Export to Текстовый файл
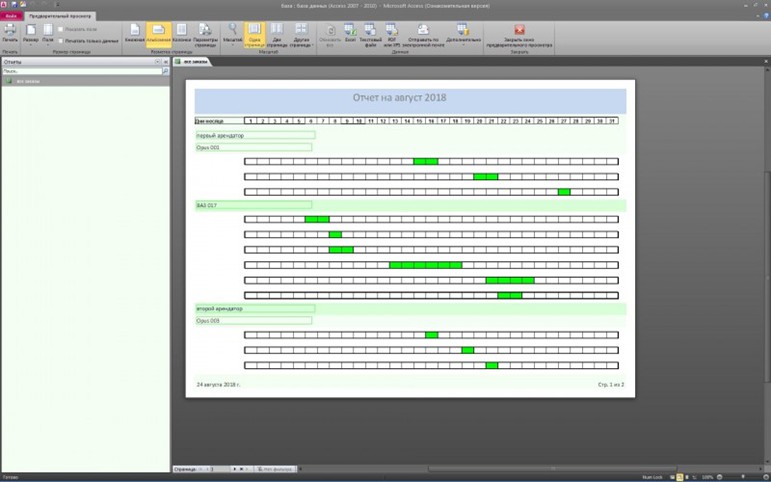Viewport: 771px width, 482px height. (370, 35)
